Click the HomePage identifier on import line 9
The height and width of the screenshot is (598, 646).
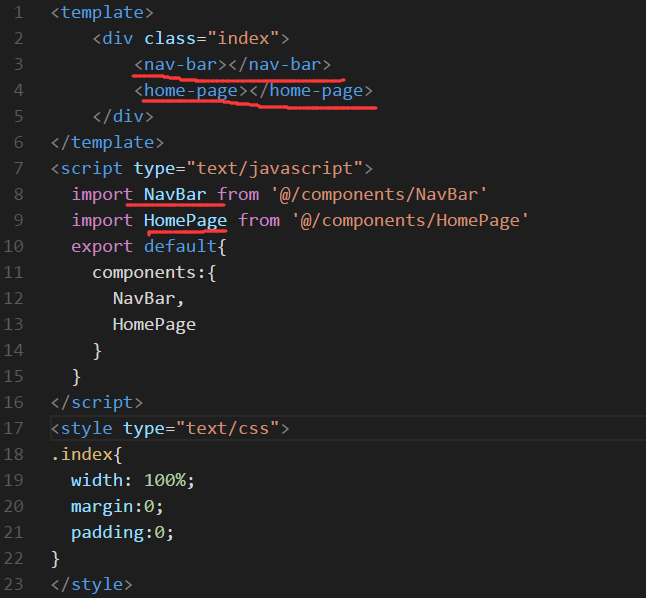pos(185,220)
